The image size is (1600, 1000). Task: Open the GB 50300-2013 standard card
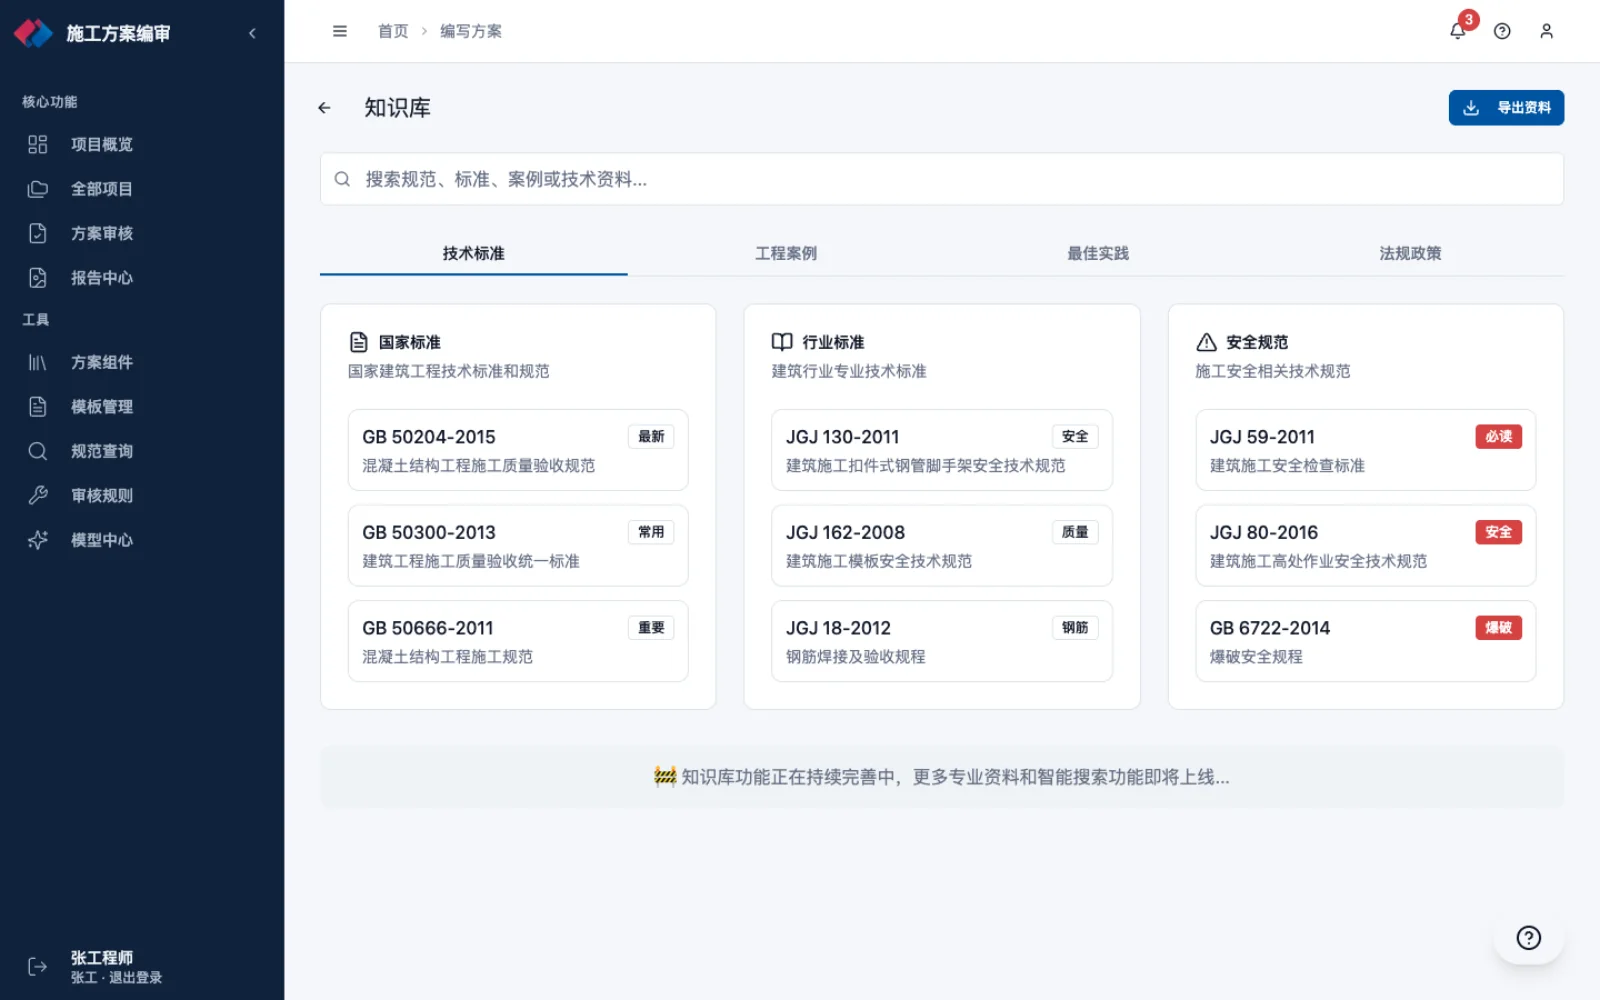[518, 545]
